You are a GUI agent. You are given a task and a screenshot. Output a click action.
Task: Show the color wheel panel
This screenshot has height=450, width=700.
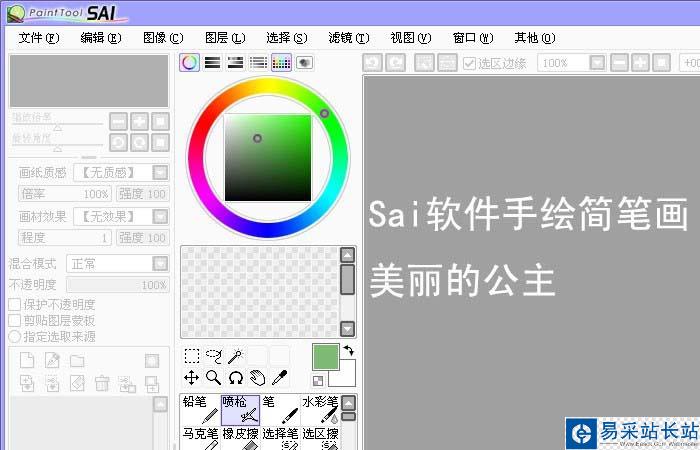190,62
